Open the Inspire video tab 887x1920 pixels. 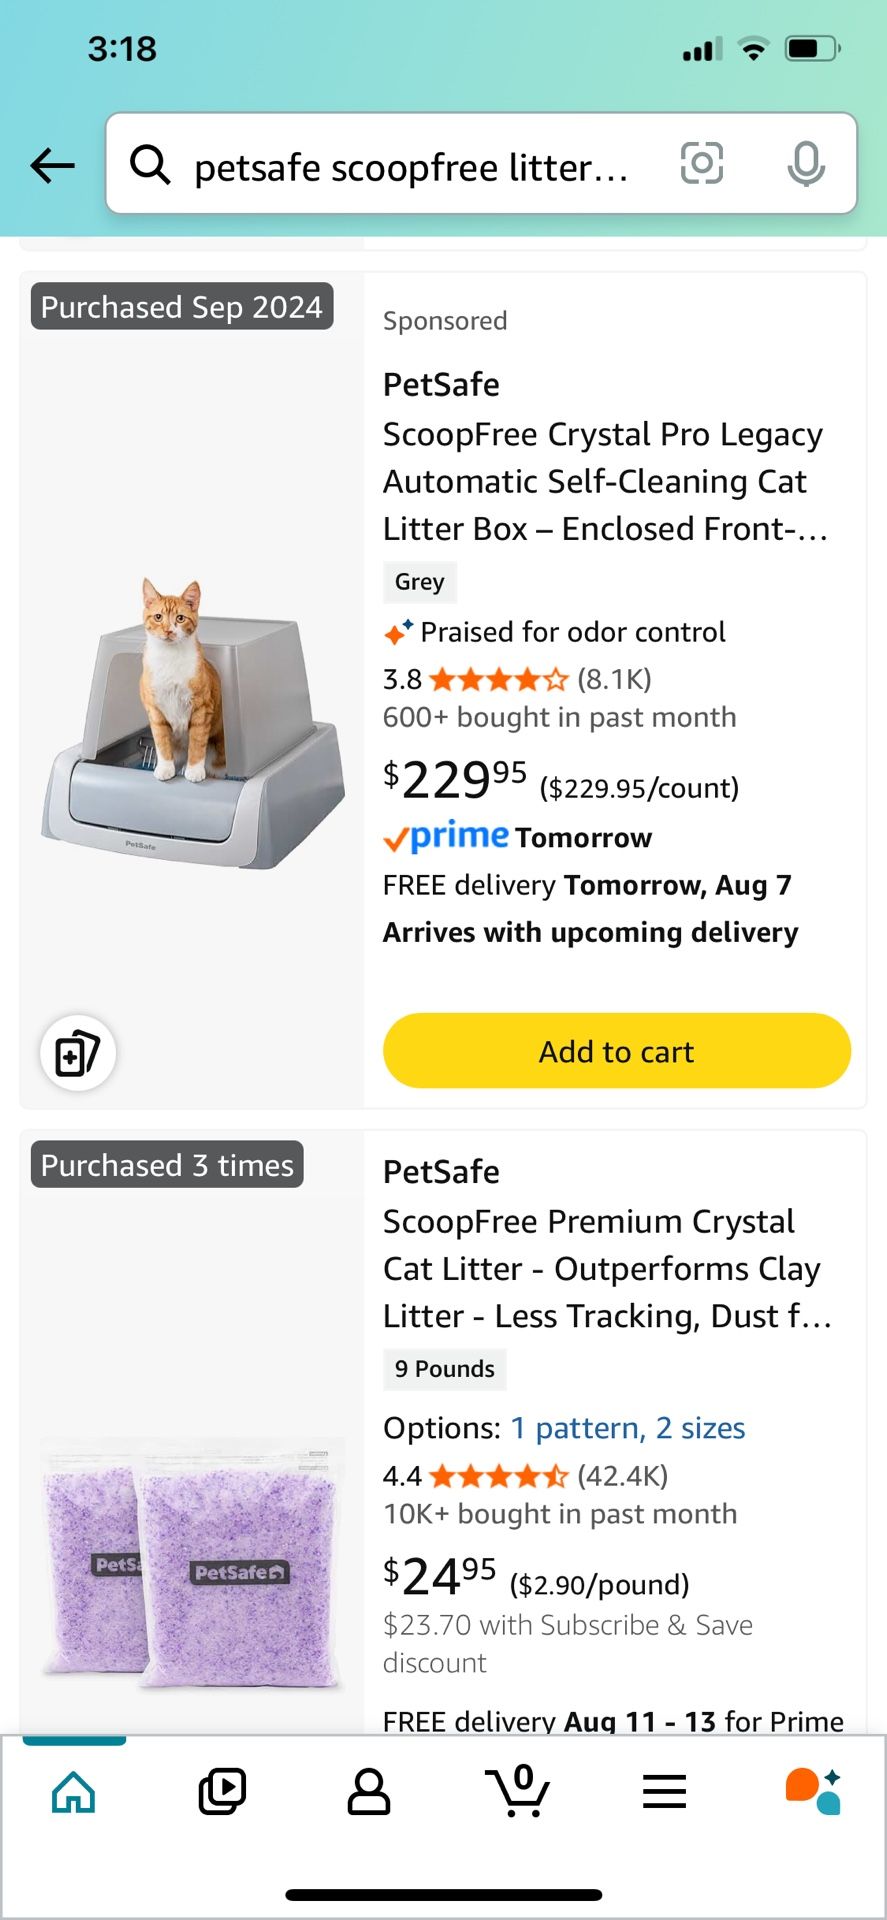[x=222, y=1790]
